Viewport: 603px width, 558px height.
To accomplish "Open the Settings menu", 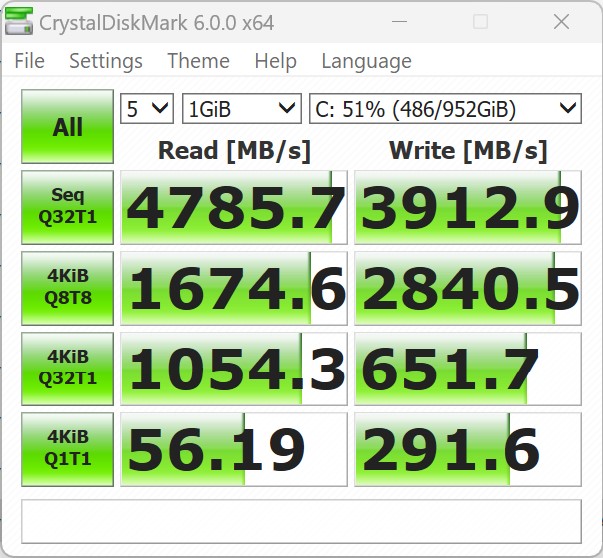I will click(106, 61).
